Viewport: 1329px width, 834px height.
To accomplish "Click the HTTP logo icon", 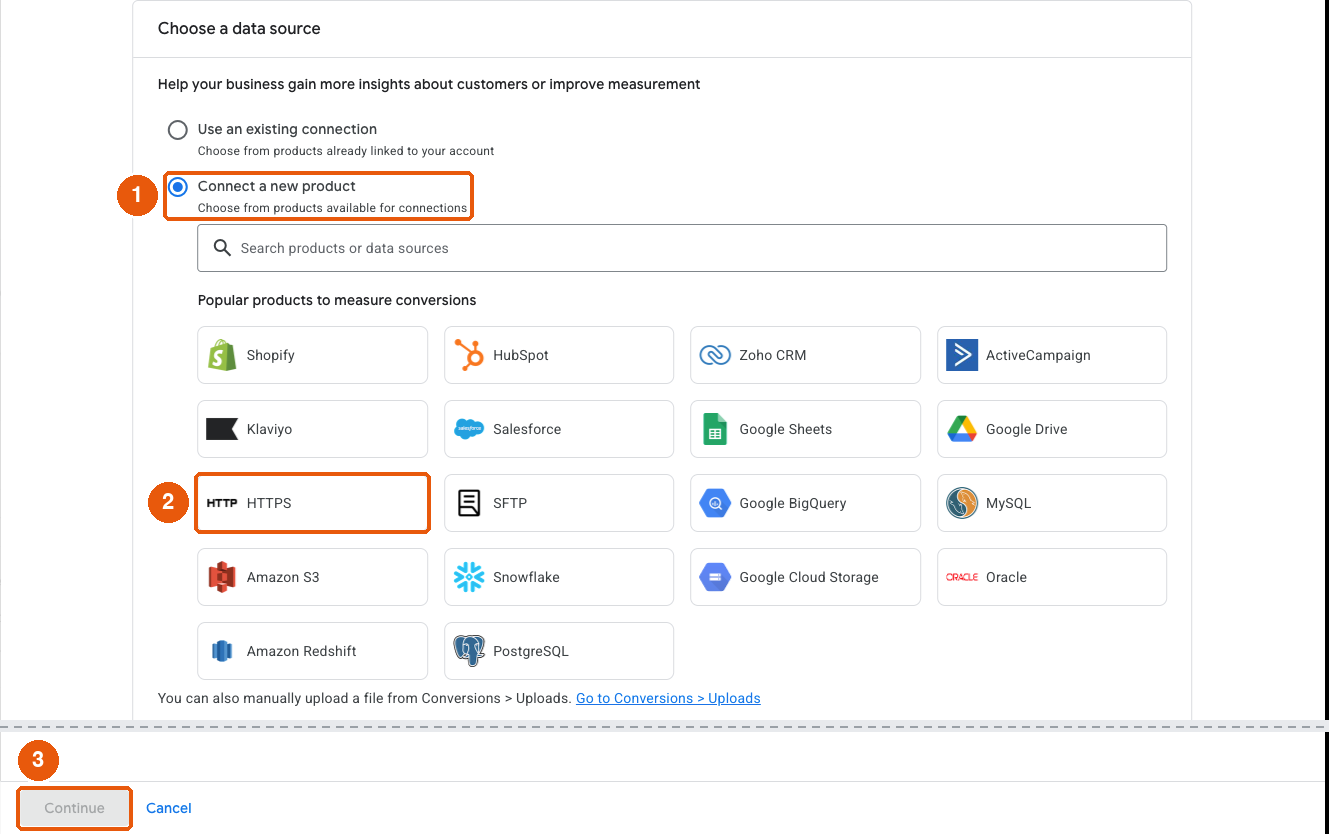I will 222,503.
